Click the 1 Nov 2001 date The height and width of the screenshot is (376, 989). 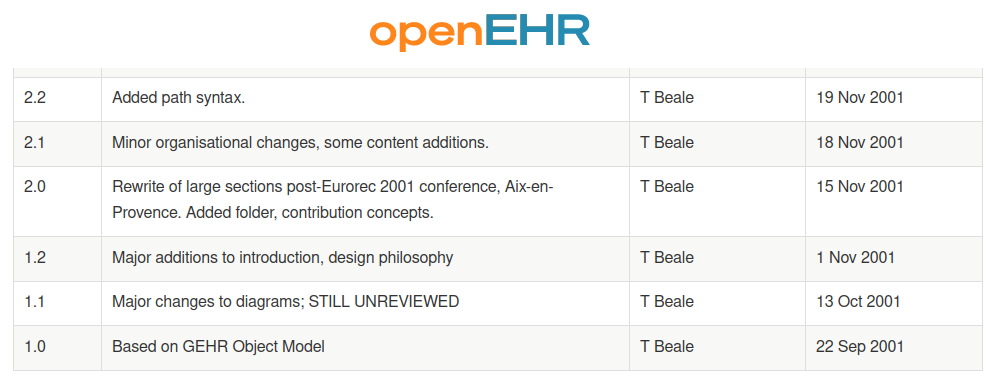(855, 258)
